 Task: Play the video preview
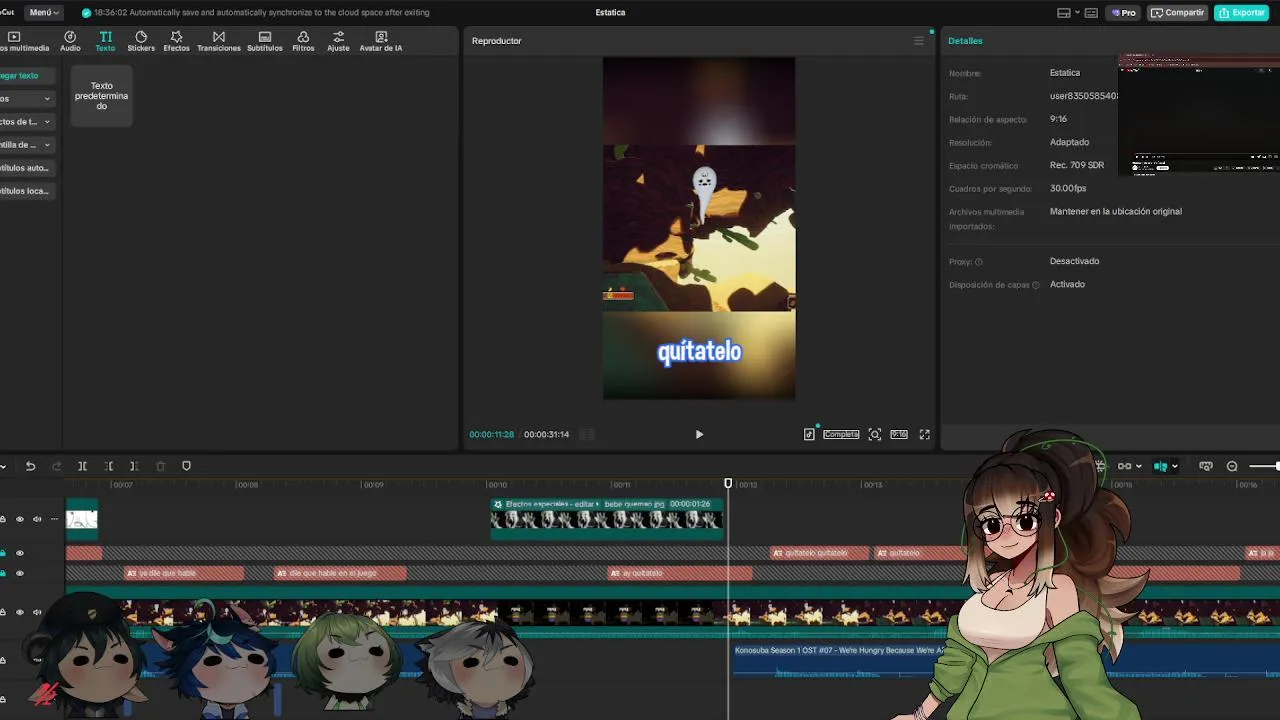[699, 434]
